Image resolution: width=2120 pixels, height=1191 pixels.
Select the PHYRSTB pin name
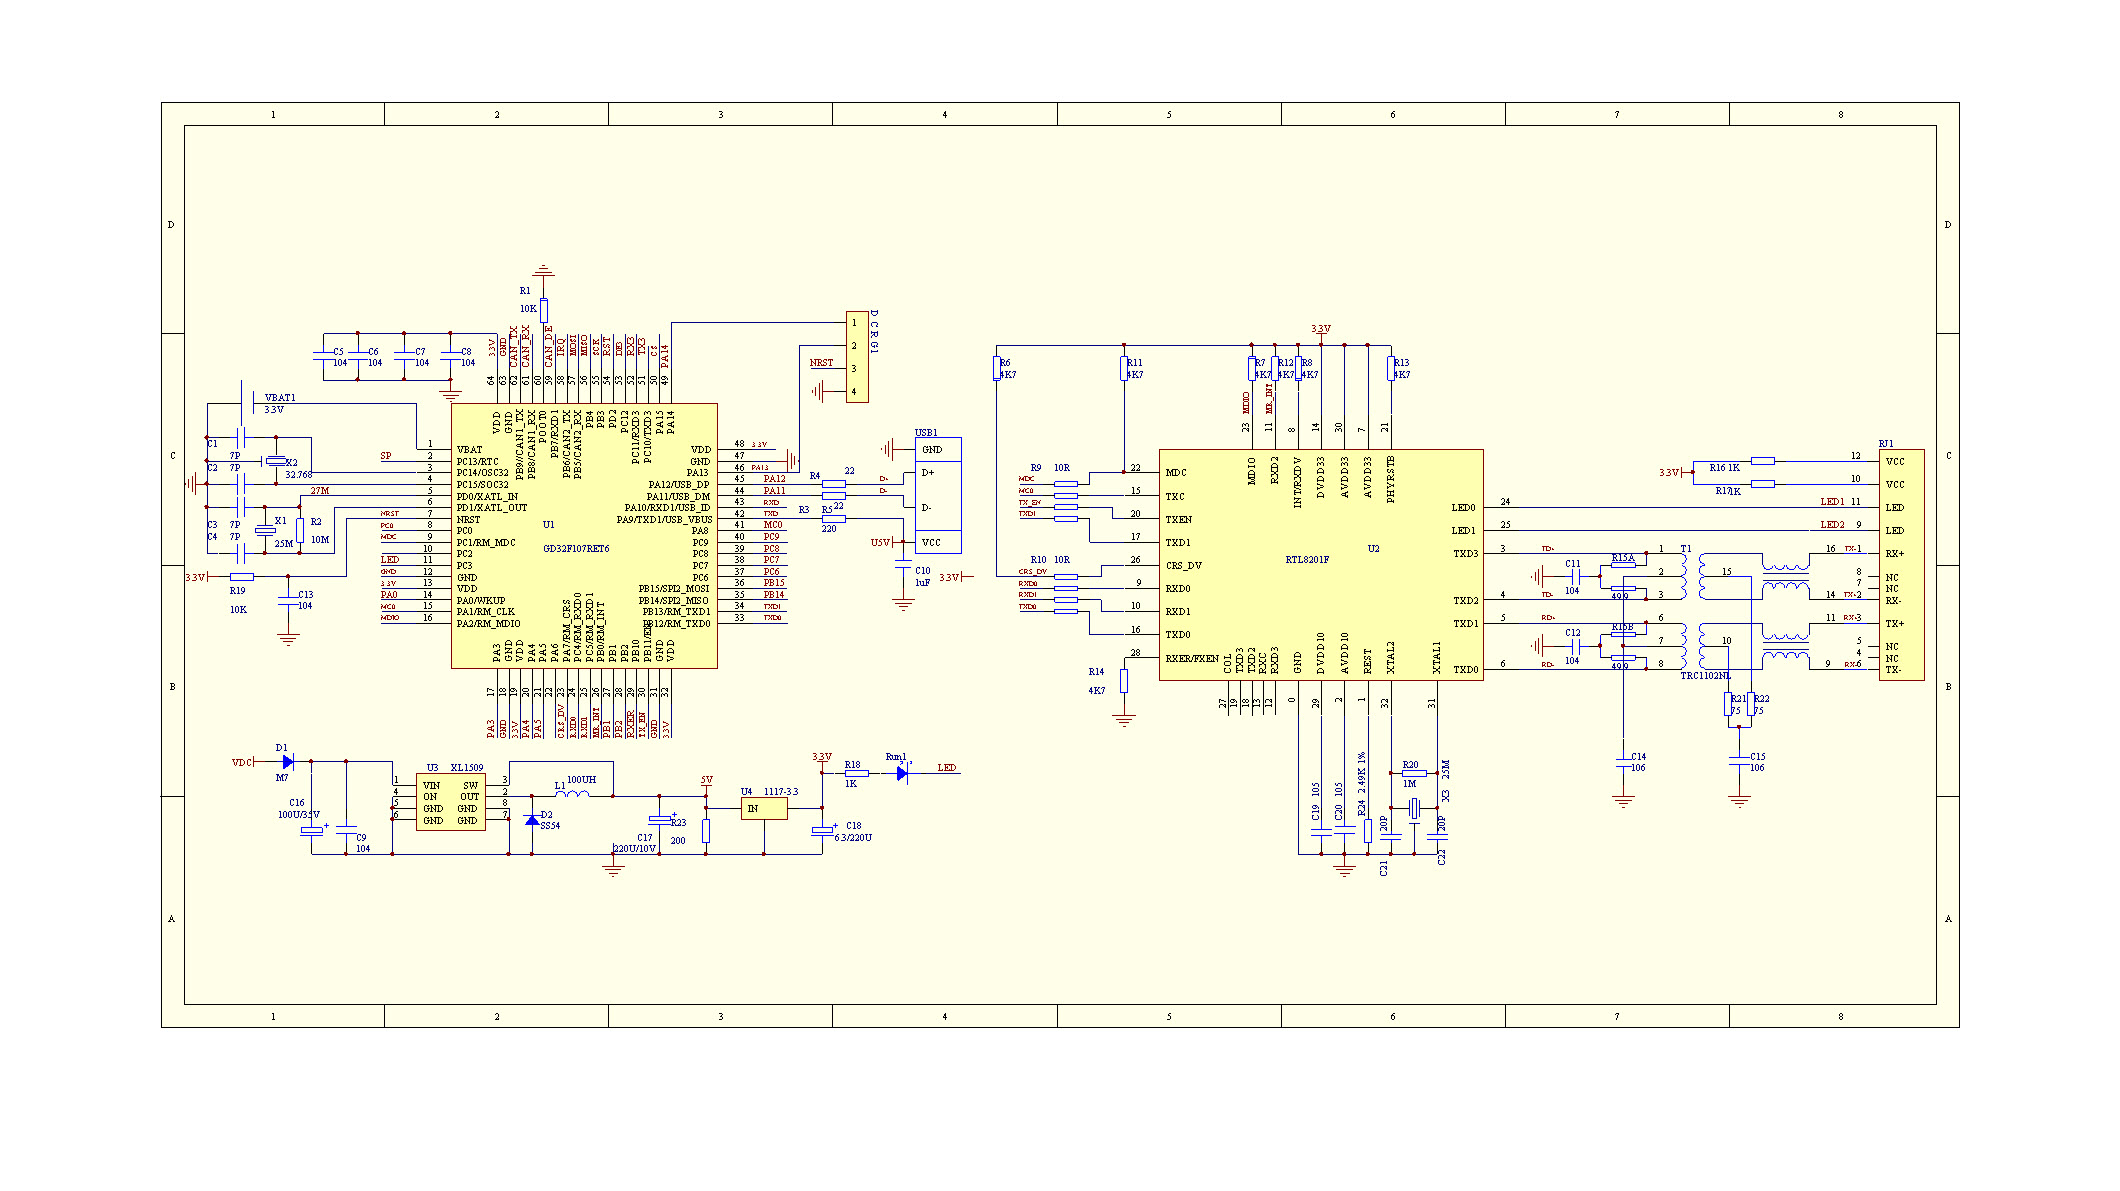tap(1390, 479)
